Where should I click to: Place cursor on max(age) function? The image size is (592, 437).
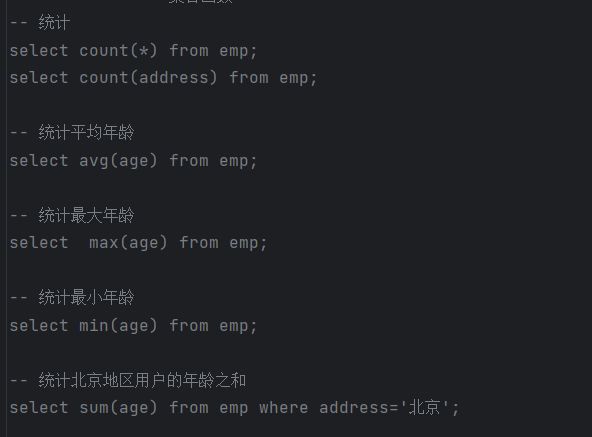tap(128, 243)
